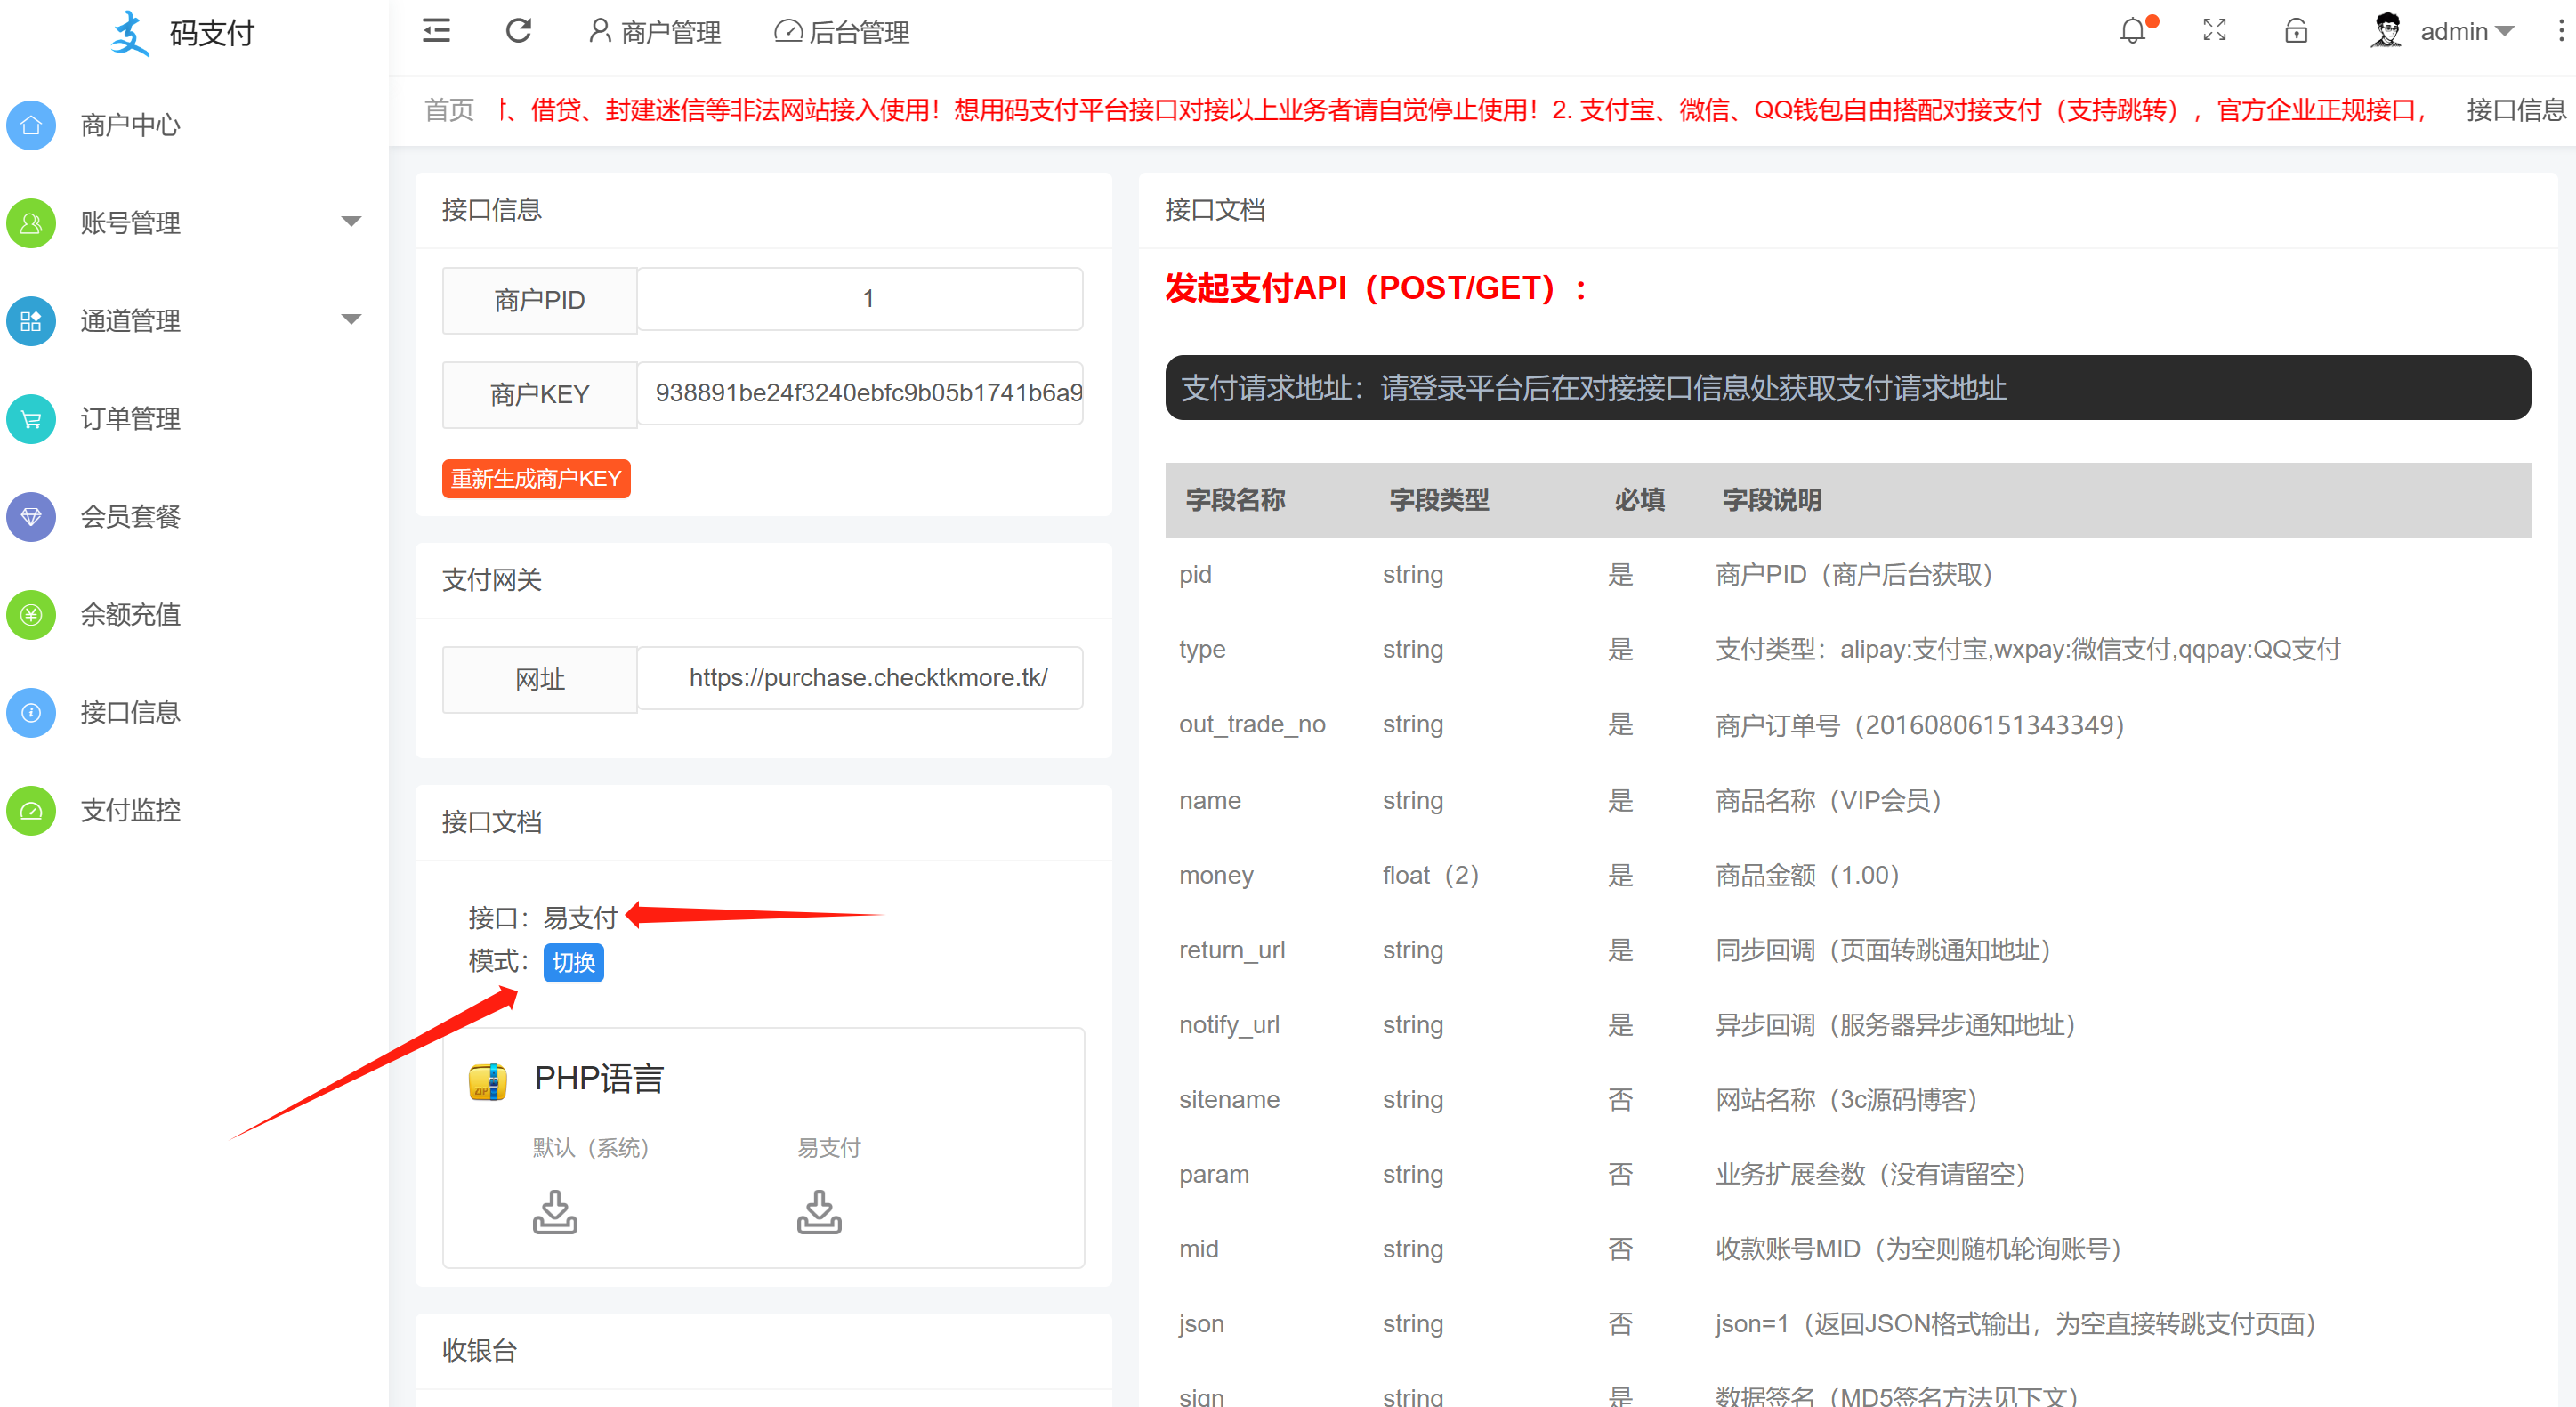Collapse the sidebar with the menu-fold icon

coord(437,31)
